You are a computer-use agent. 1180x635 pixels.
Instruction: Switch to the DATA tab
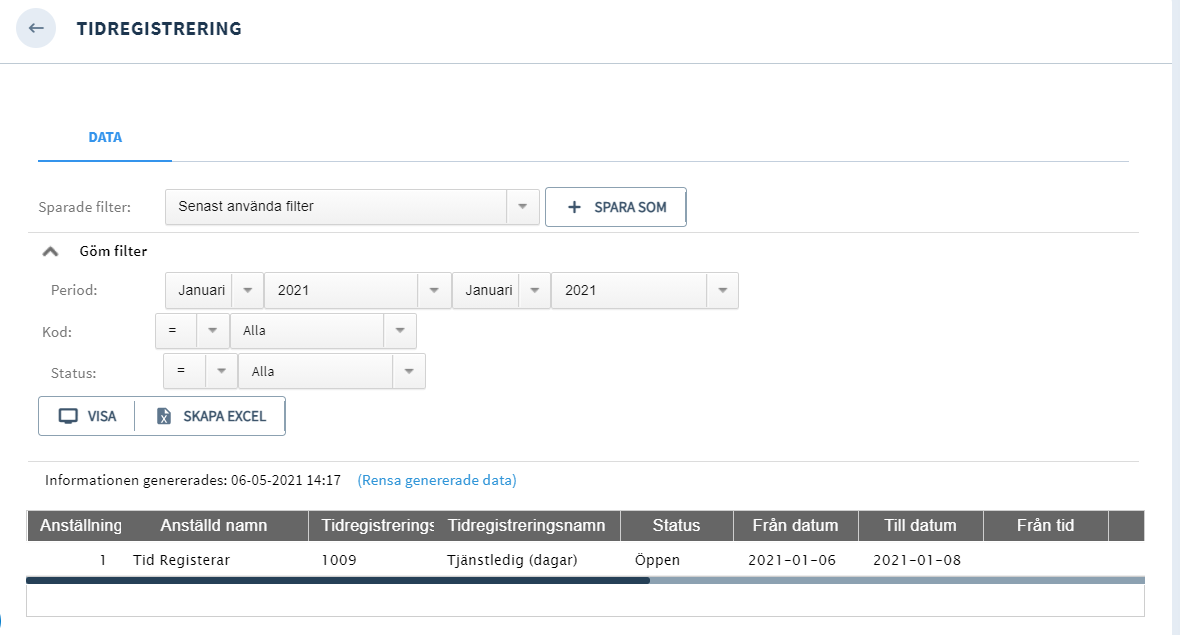click(105, 138)
